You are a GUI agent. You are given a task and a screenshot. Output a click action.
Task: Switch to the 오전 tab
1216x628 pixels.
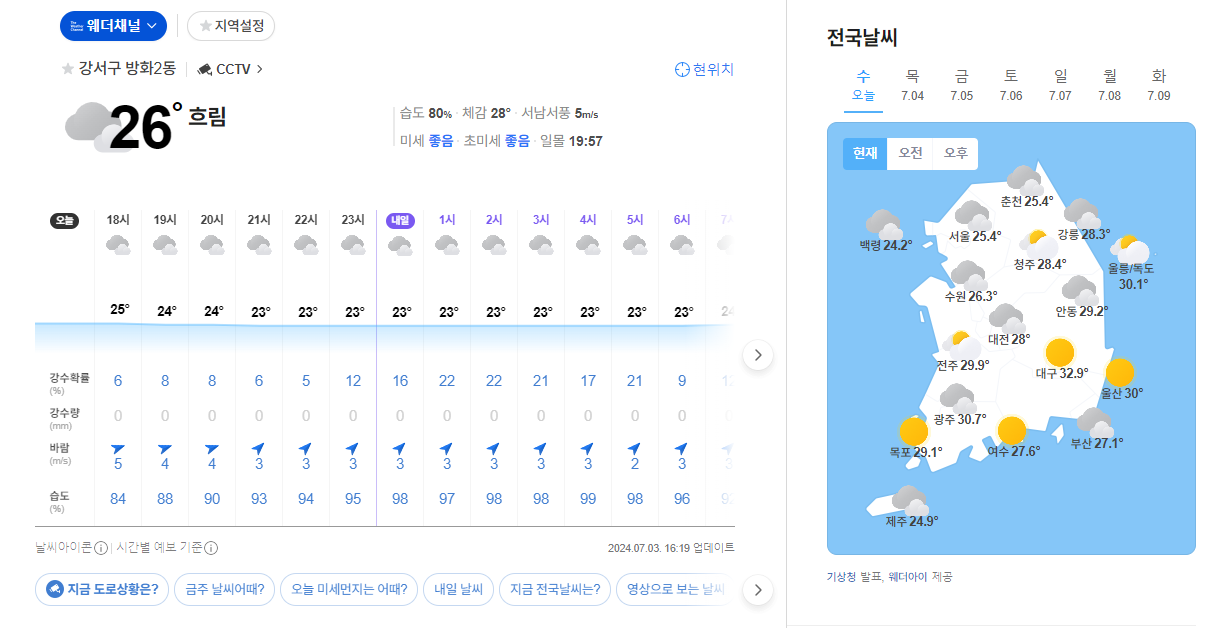[909, 155]
